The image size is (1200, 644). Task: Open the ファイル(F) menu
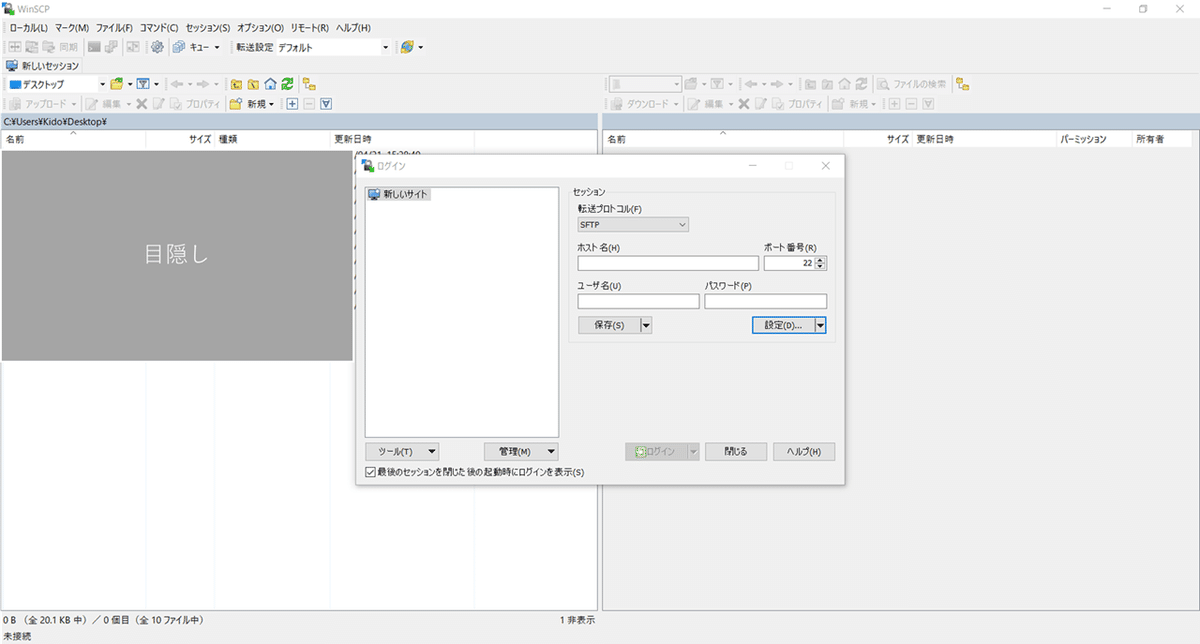click(x=114, y=28)
